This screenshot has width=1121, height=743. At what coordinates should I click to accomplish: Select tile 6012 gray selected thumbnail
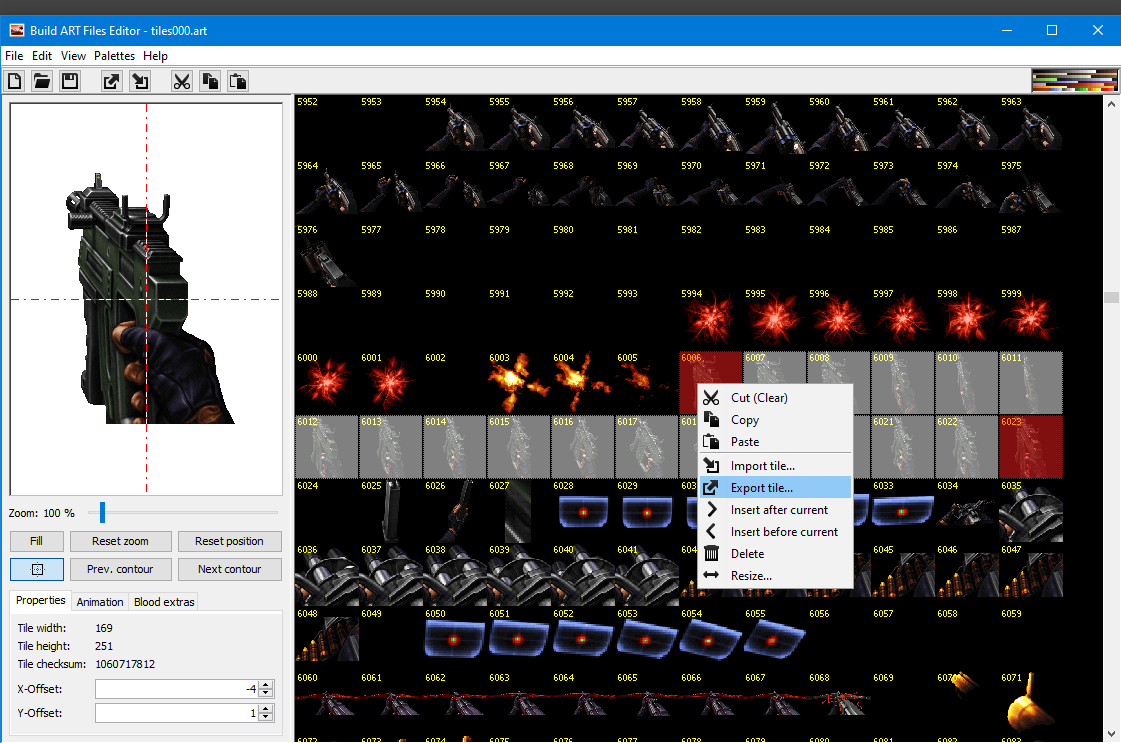click(x=327, y=446)
